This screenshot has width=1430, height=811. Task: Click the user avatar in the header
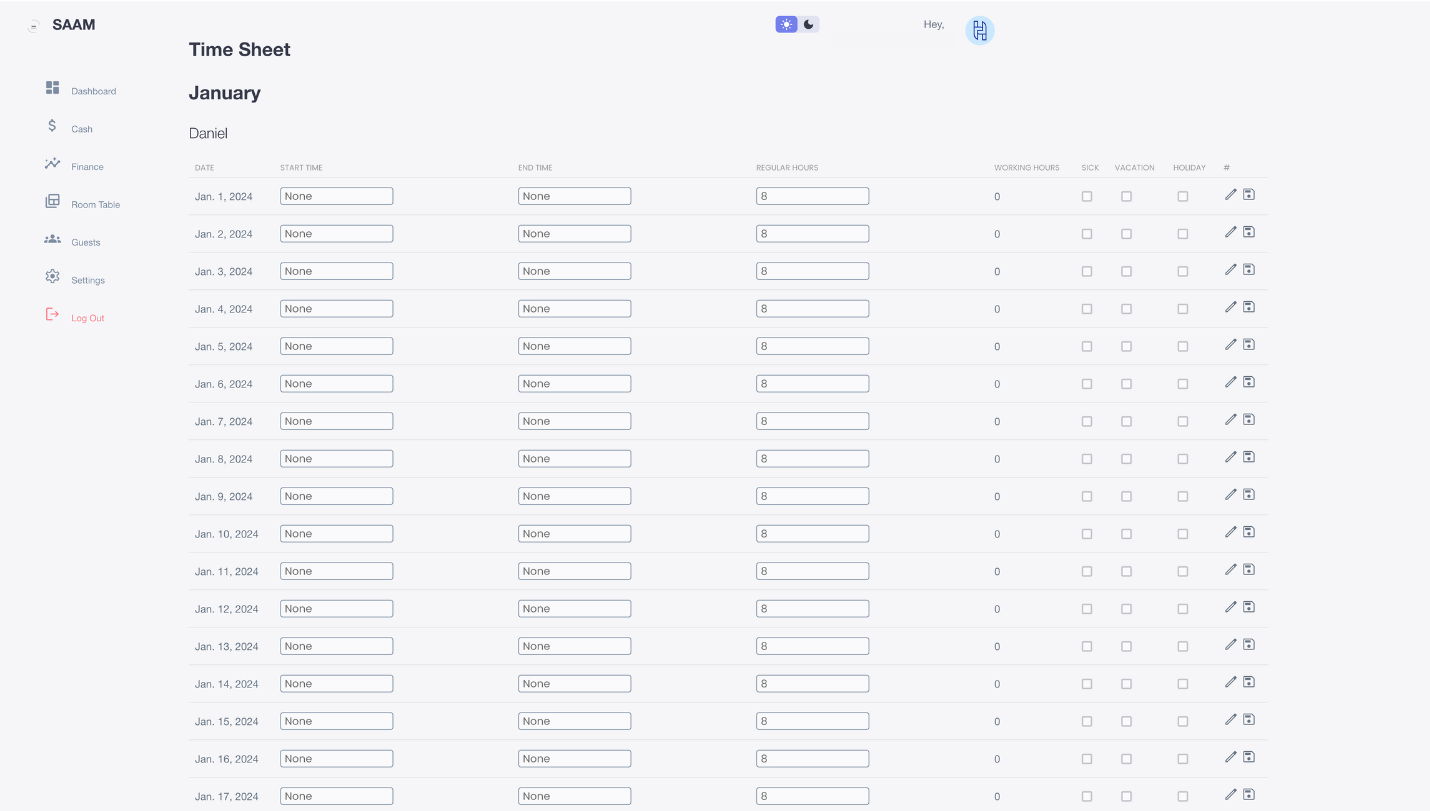click(980, 30)
